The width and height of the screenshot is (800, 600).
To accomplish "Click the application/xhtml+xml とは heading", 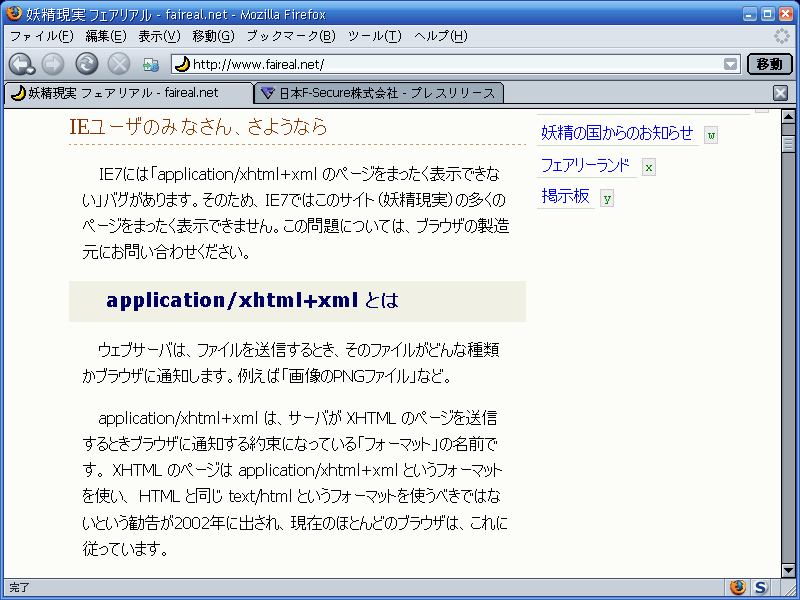I will click(x=252, y=301).
